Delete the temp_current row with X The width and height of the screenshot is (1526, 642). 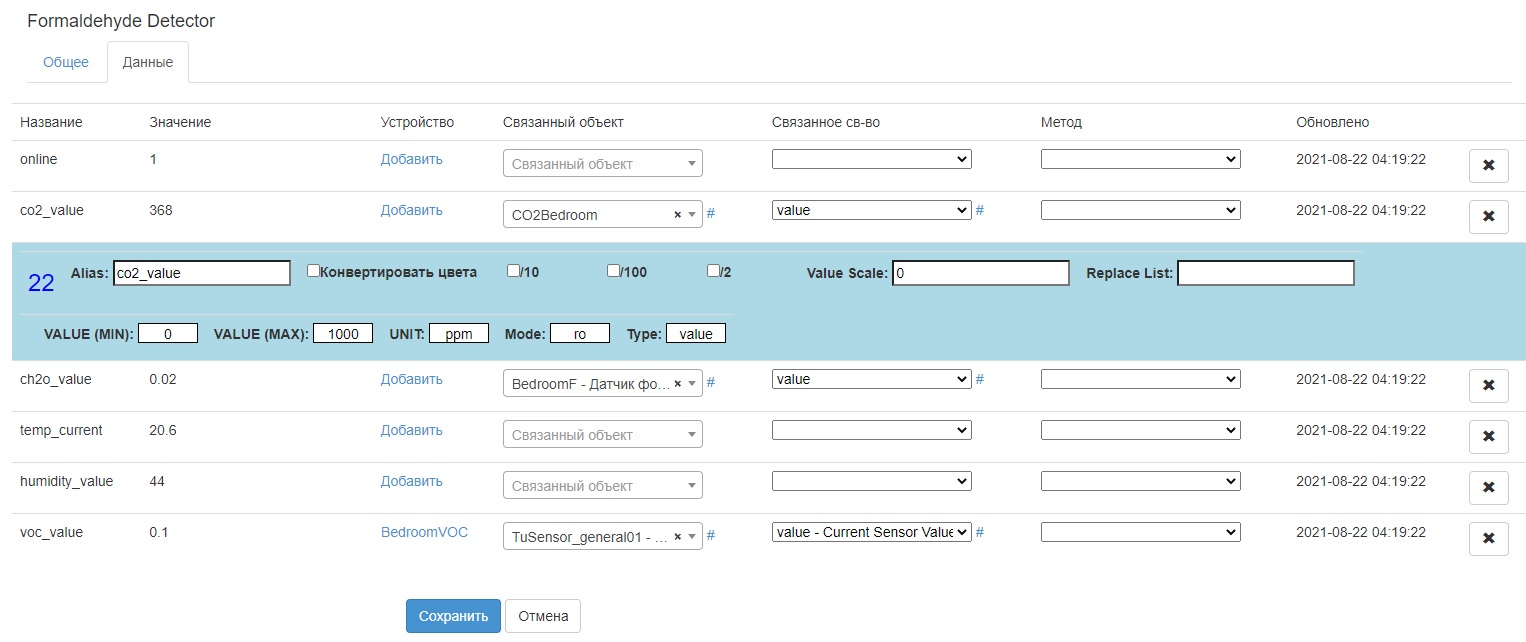(1488, 437)
